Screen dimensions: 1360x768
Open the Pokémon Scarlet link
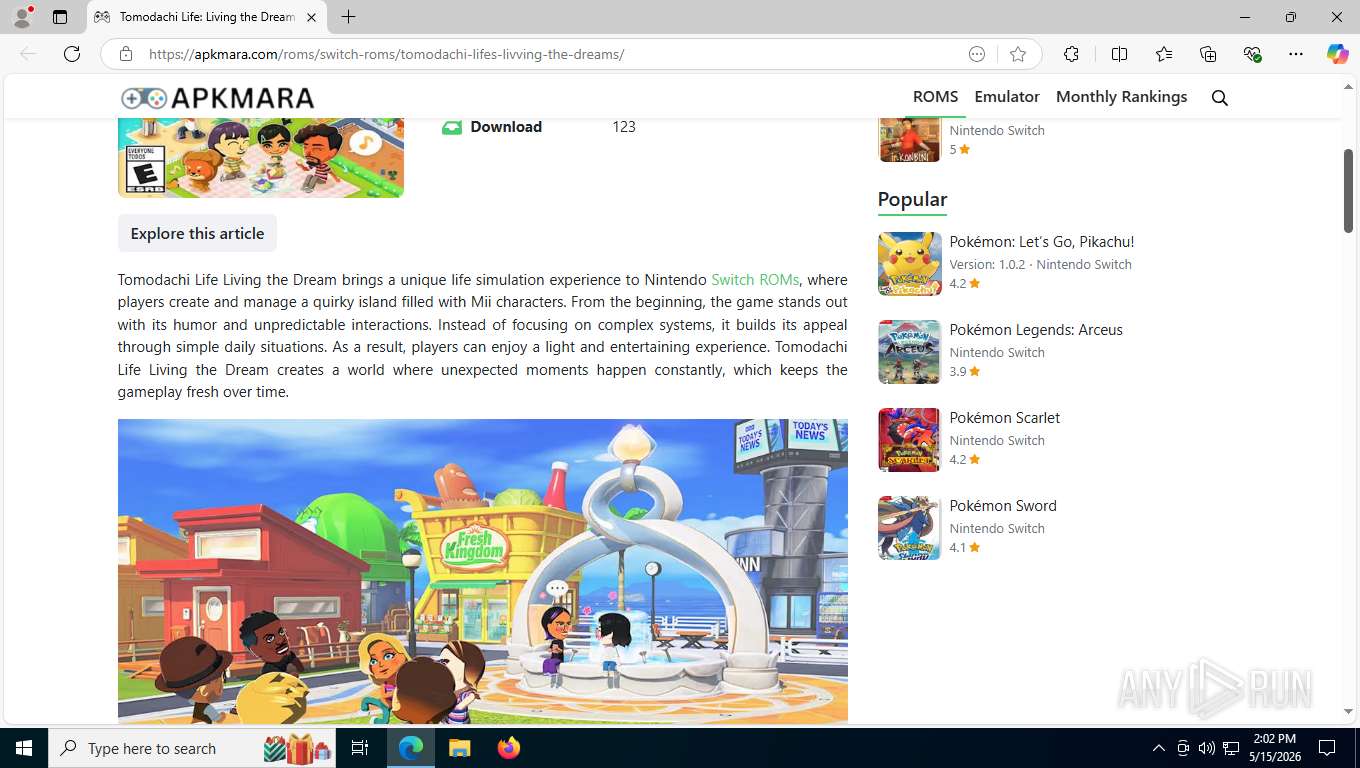click(1004, 418)
